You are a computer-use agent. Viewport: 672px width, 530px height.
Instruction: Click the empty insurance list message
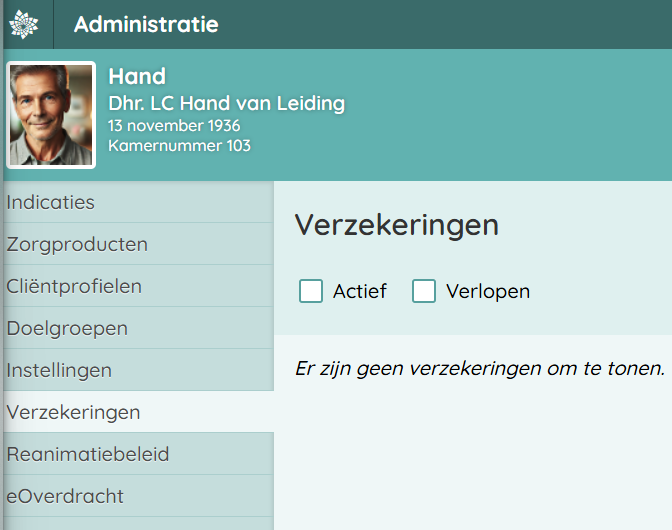[479, 368]
